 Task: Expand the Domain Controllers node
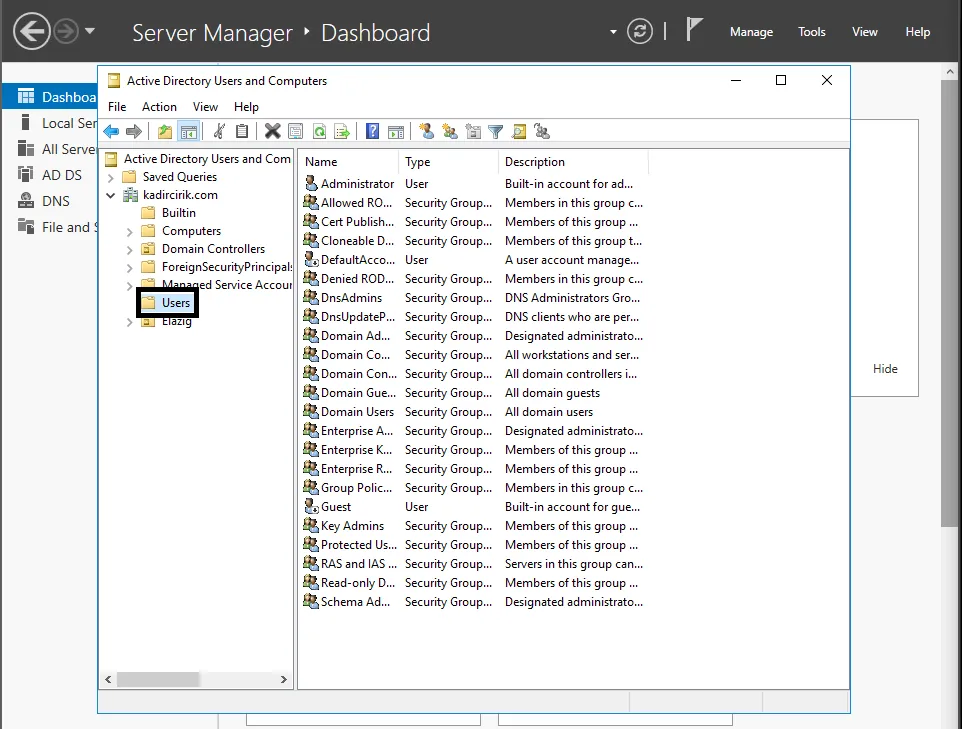[x=129, y=250]
